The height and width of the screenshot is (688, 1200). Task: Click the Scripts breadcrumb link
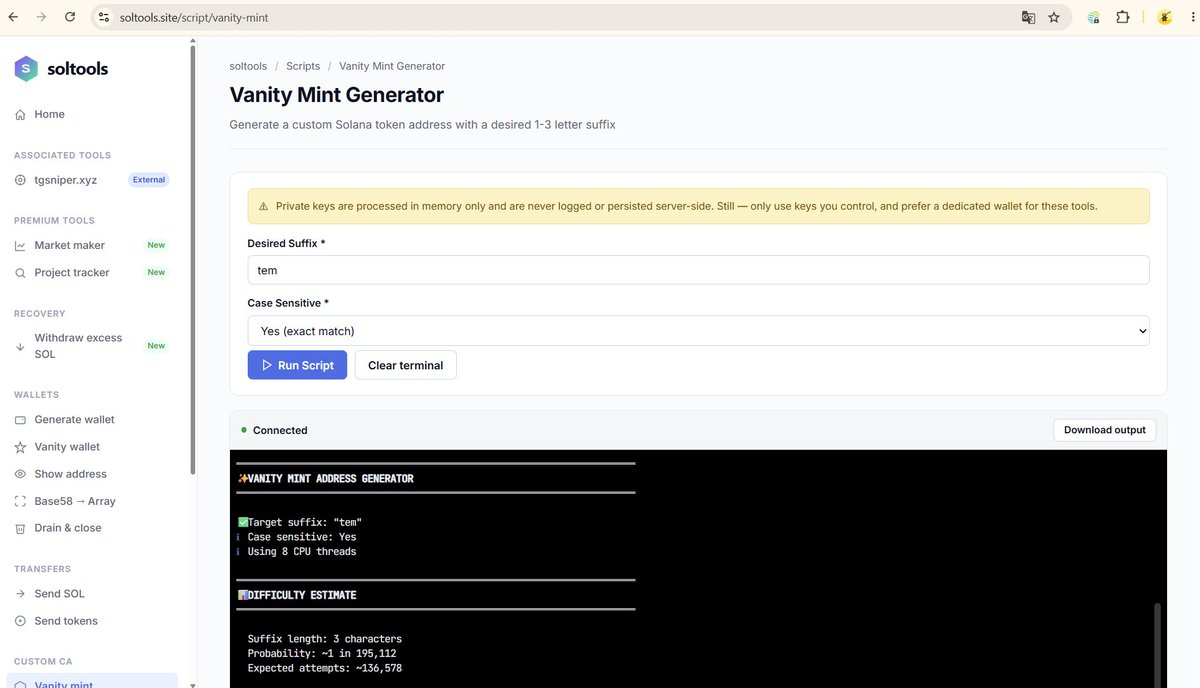coord(303,66)
